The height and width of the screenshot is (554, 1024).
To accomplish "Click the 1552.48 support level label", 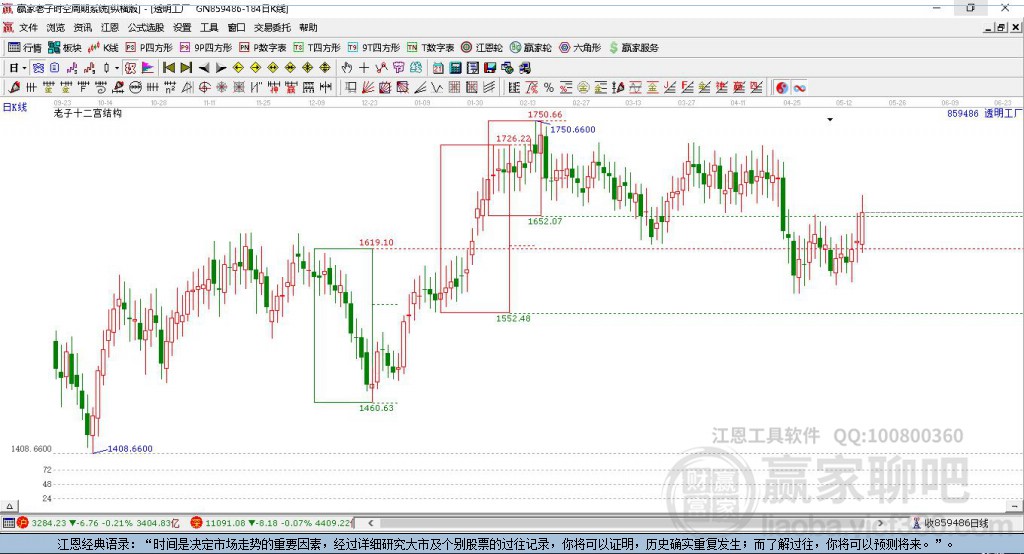I will (513, 318).
